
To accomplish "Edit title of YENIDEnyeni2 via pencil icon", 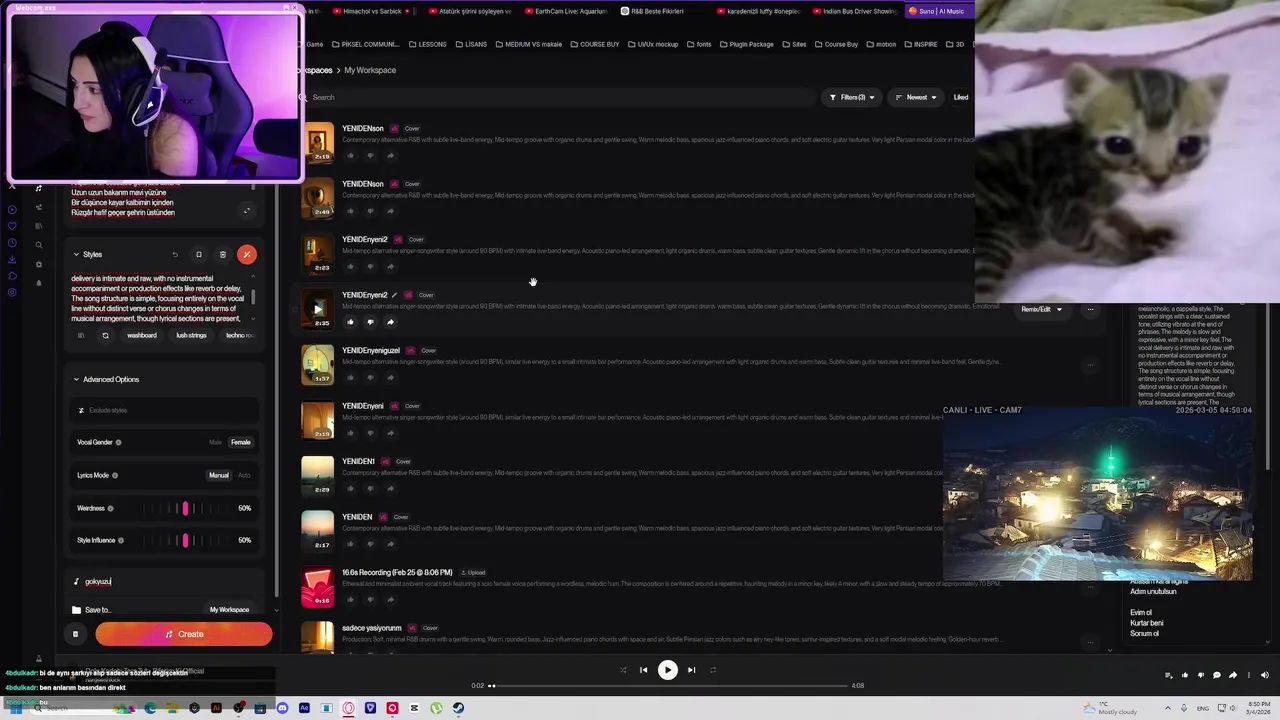I will (x=394, y=295).
